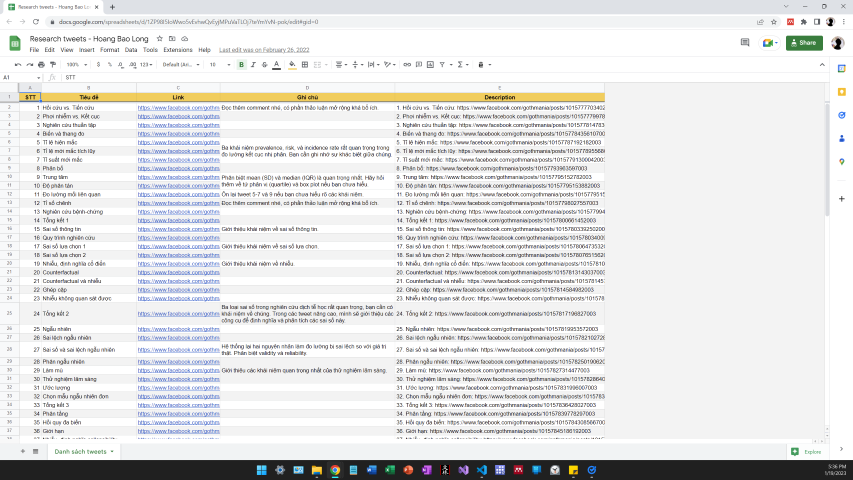This screenshot has height=480, width=853.
Task: Open the text color picker
Action: point(276,65)
